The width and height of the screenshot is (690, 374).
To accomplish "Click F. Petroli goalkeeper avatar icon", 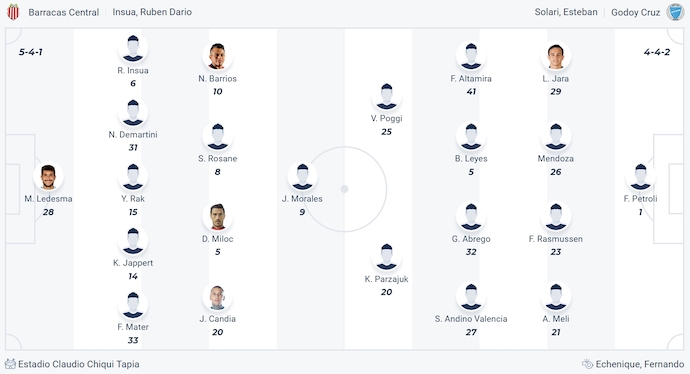I will pos(640,176).
